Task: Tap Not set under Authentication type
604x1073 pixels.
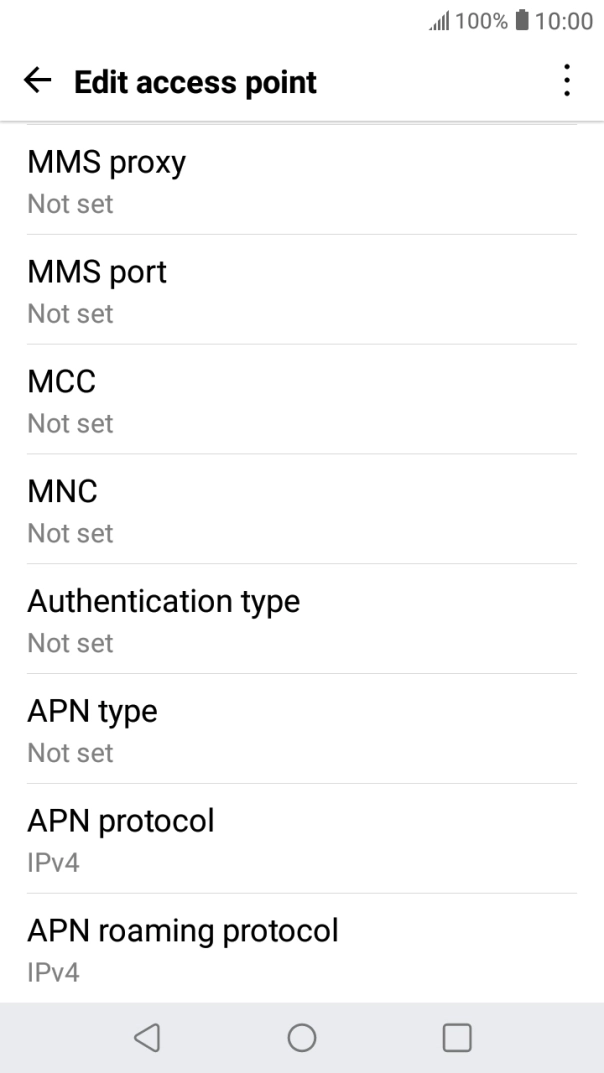Action: 70,643
